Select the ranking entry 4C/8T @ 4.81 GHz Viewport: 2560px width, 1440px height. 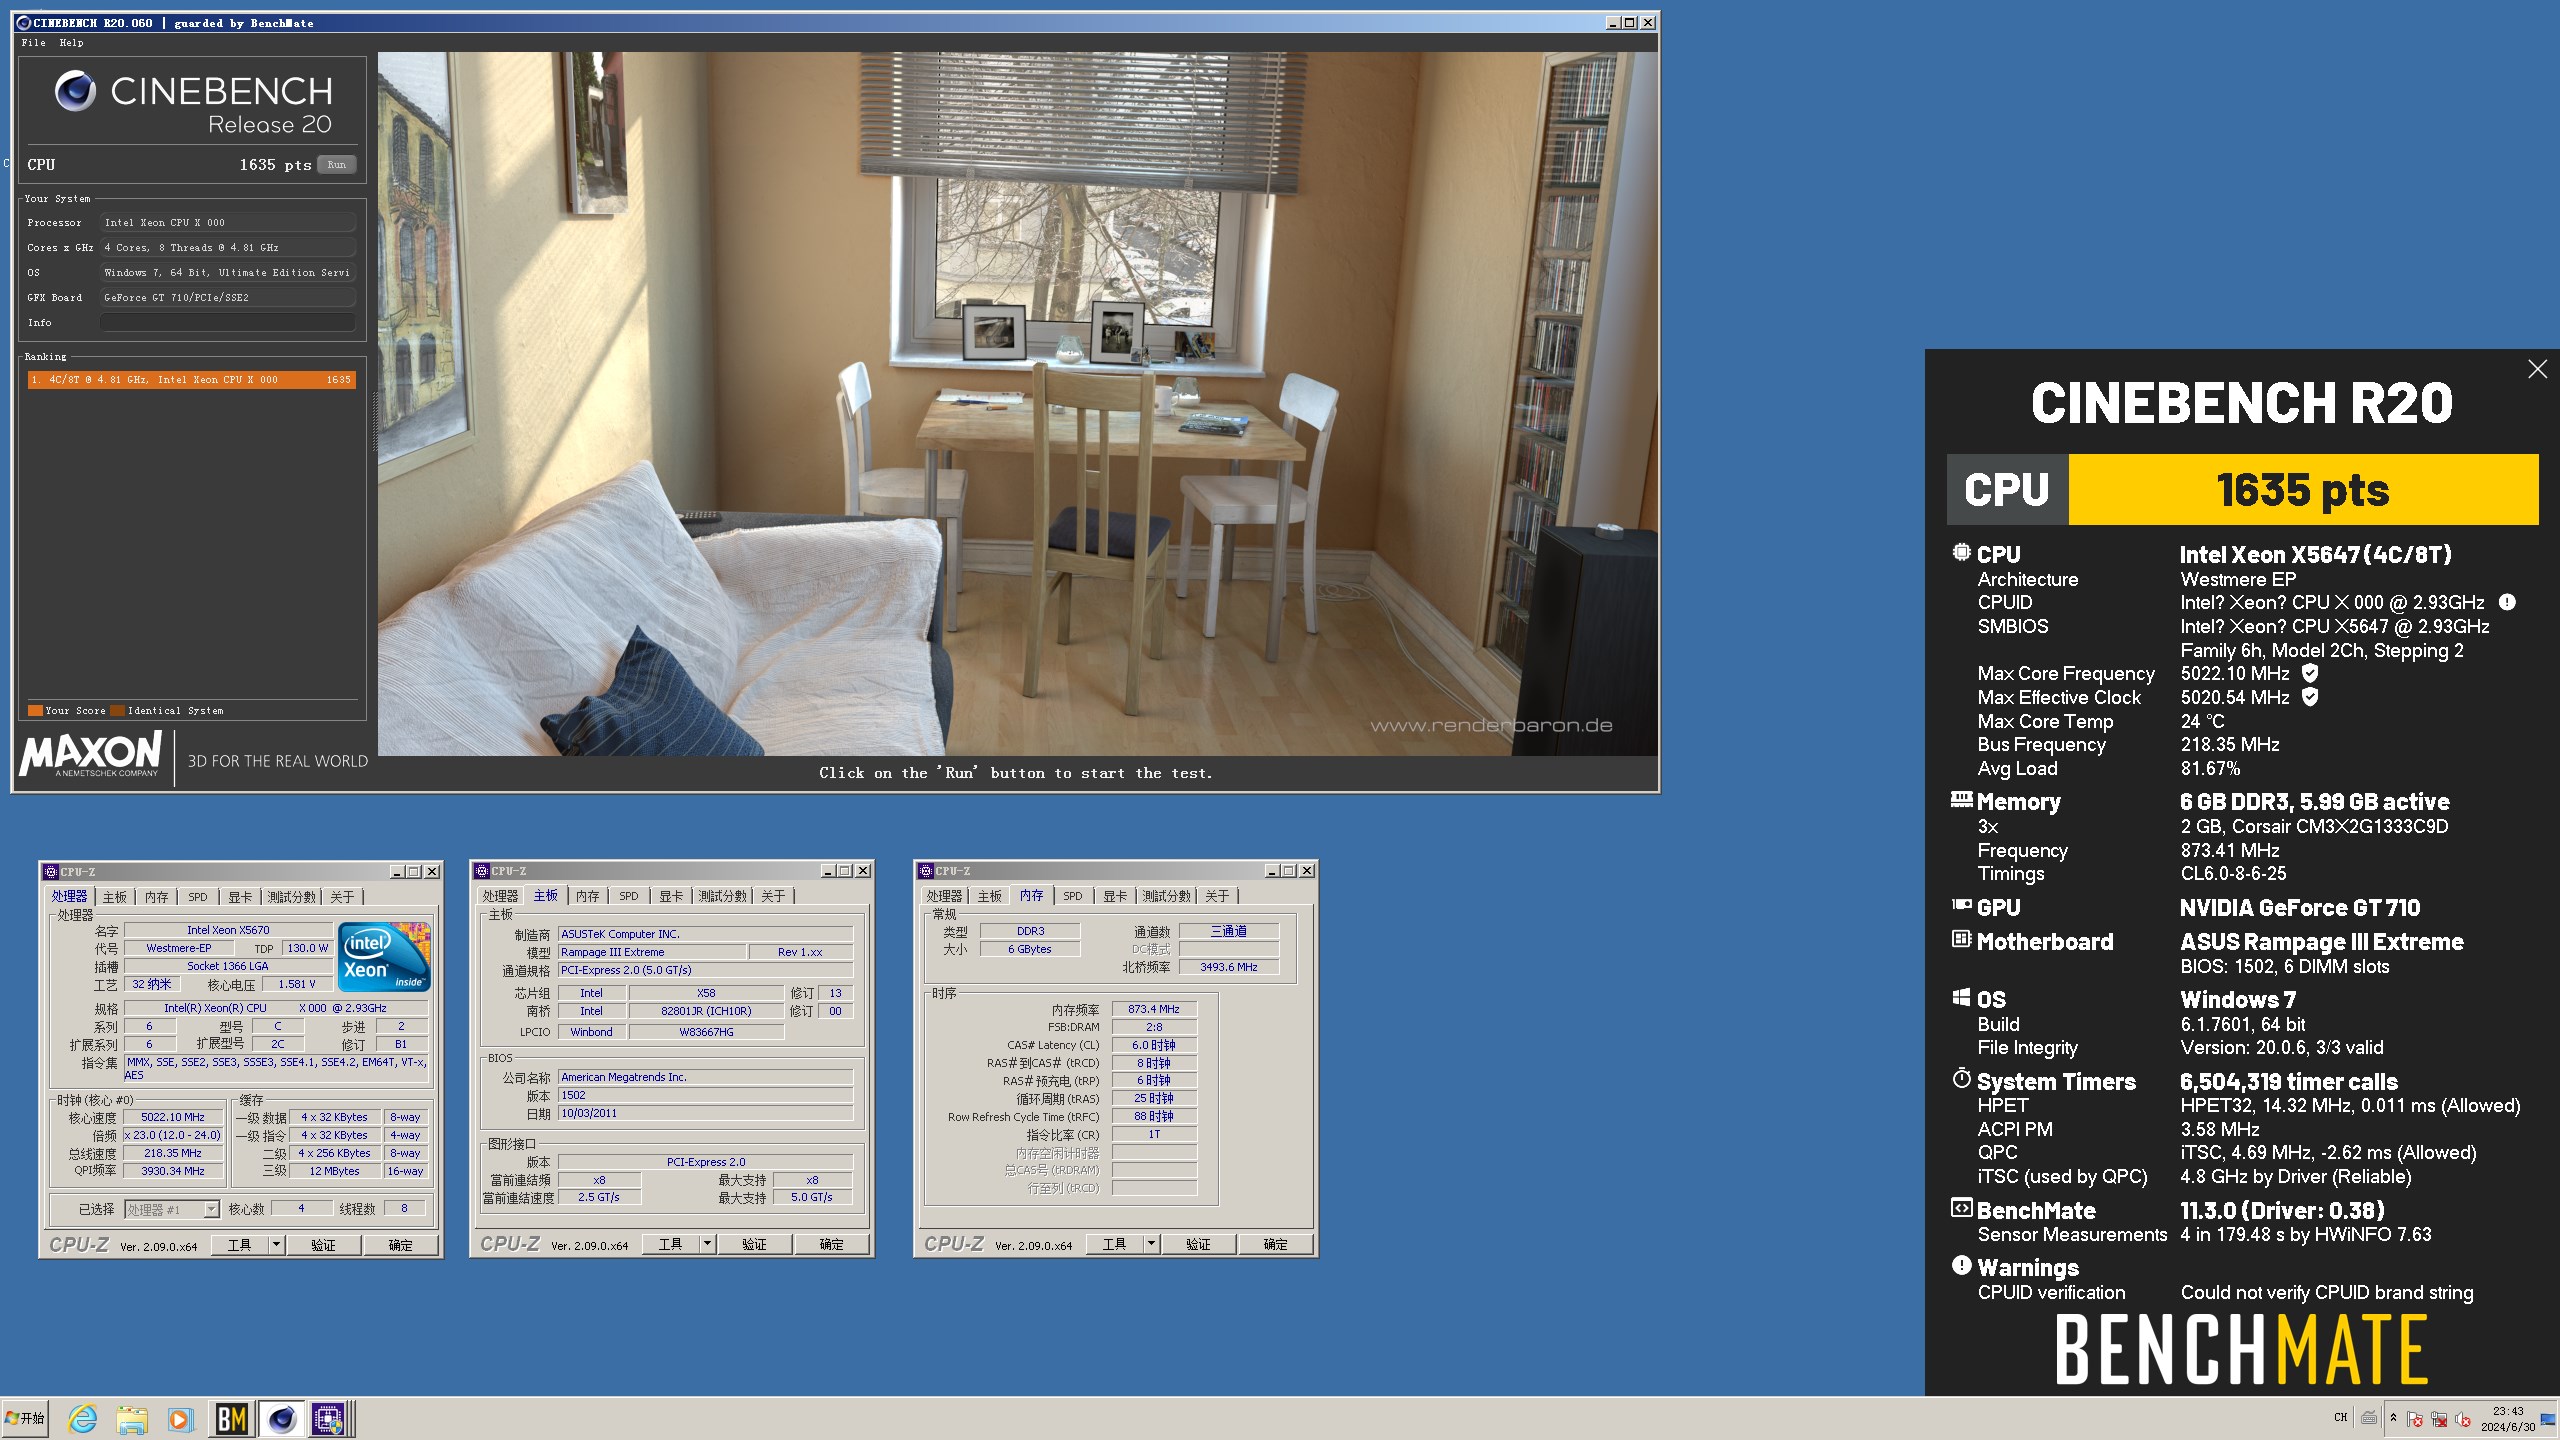point(191,380)
